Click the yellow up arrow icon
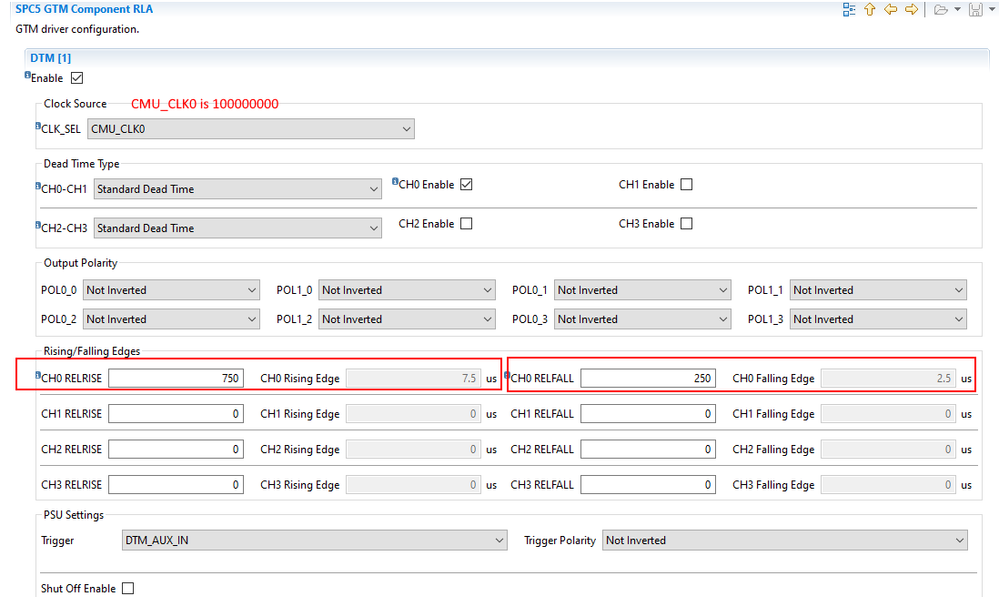This screenshot has width=999, height=597. pyautogui.click(x=870, y=10)
